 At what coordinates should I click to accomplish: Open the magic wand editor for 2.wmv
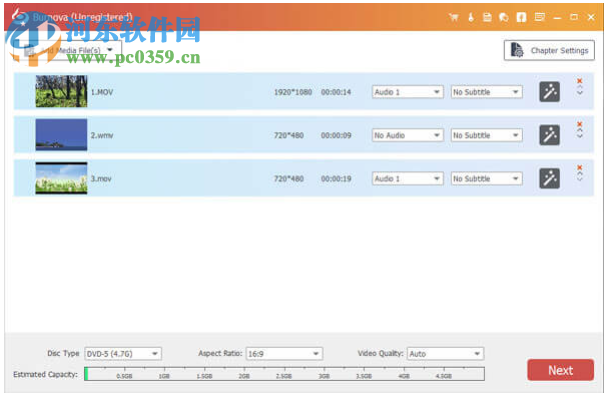coord(550,135)
